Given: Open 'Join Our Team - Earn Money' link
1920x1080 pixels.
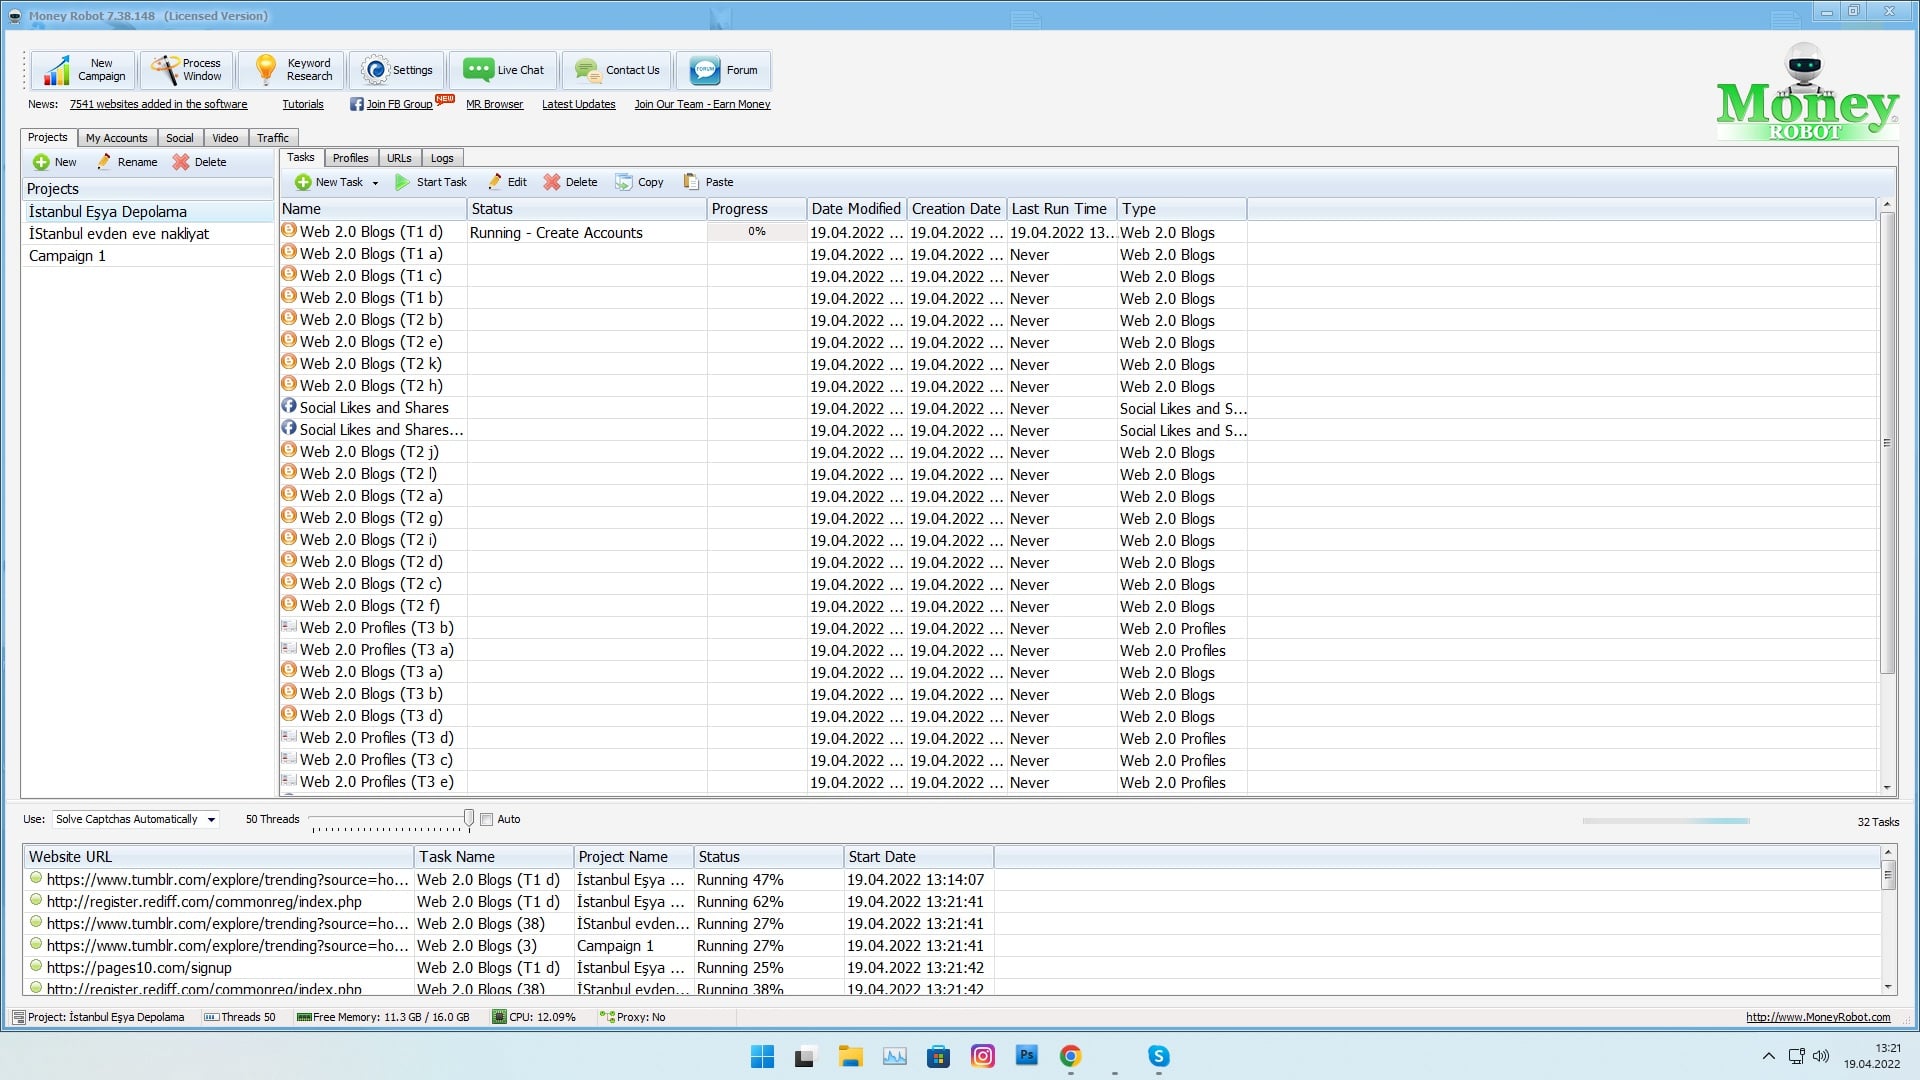Looking at the screenshot, I should pos(702,104).
